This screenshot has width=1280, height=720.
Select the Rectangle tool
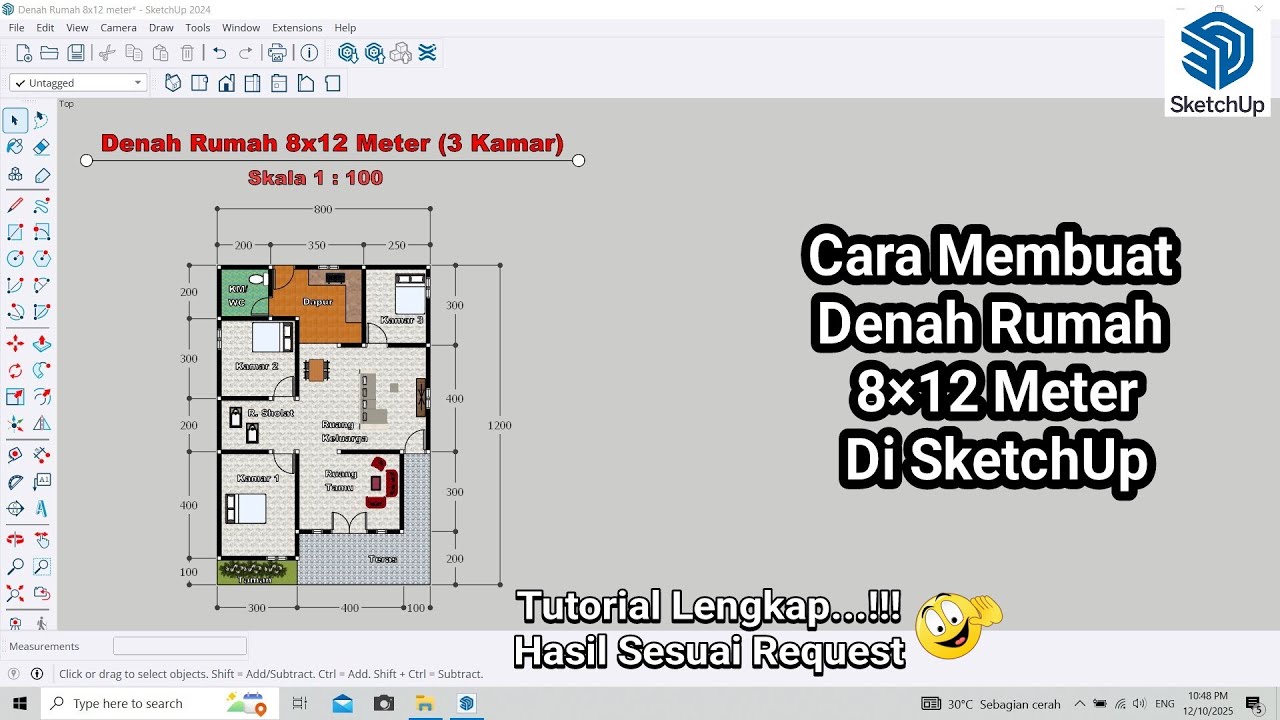click(15, 232)
